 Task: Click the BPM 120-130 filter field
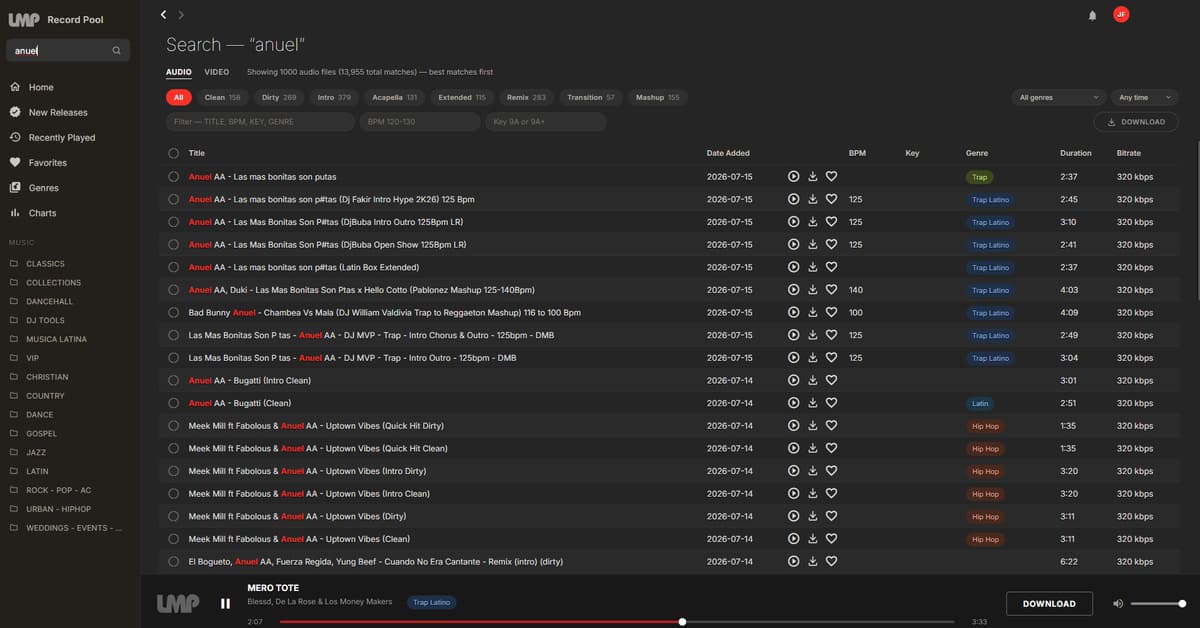(420, 122)
